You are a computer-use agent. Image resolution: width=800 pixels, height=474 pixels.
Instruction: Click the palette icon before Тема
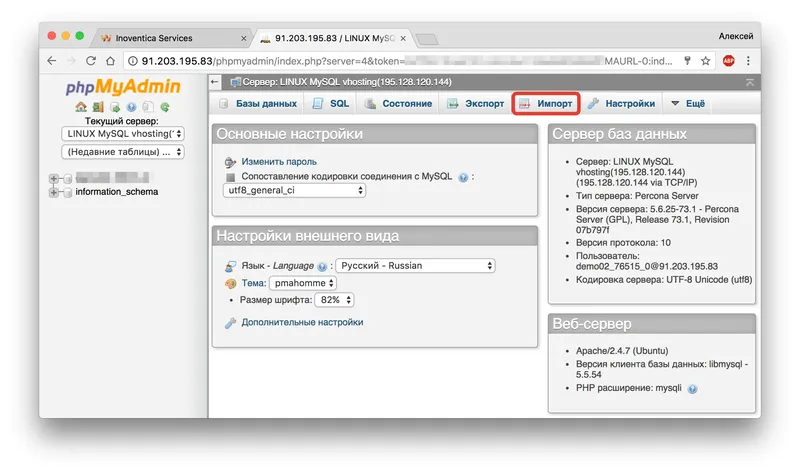(231, 283)
